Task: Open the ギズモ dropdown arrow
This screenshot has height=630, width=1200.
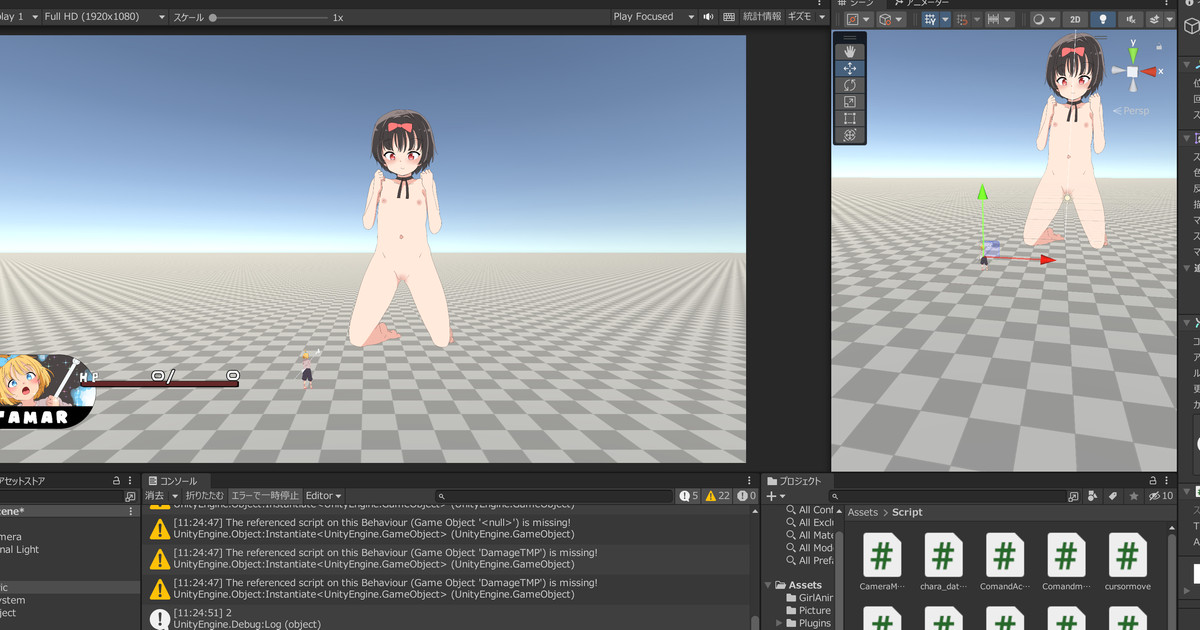Action: point(821,17)
